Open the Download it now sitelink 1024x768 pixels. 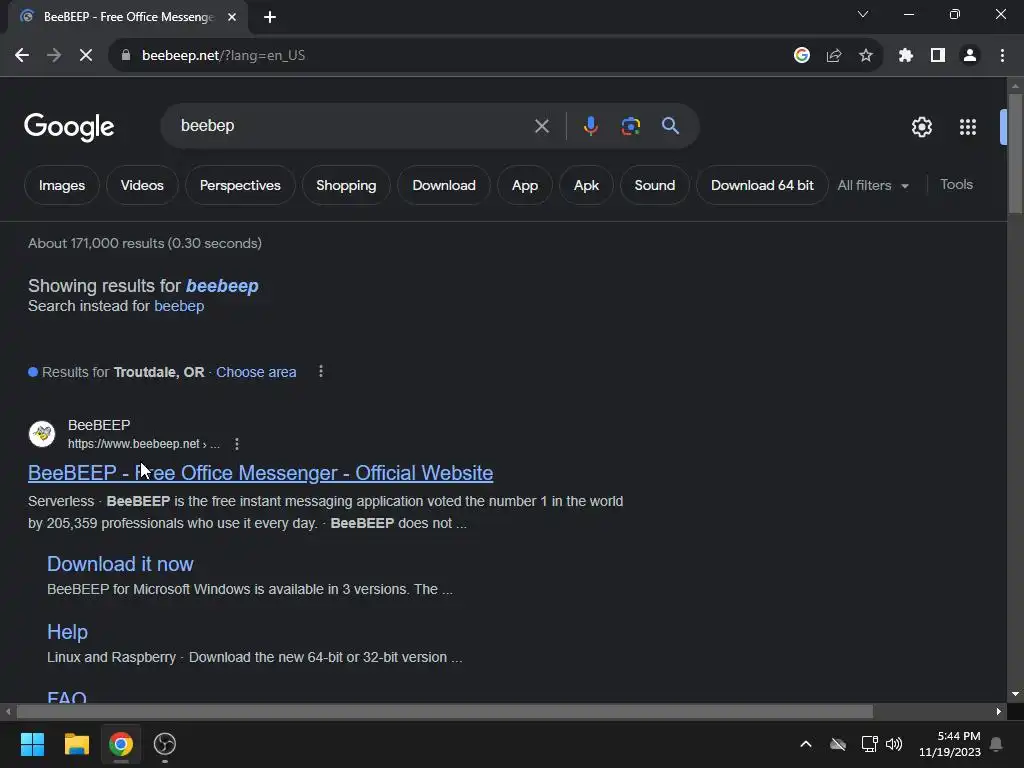pyautogui.click(x=120, y=564)
